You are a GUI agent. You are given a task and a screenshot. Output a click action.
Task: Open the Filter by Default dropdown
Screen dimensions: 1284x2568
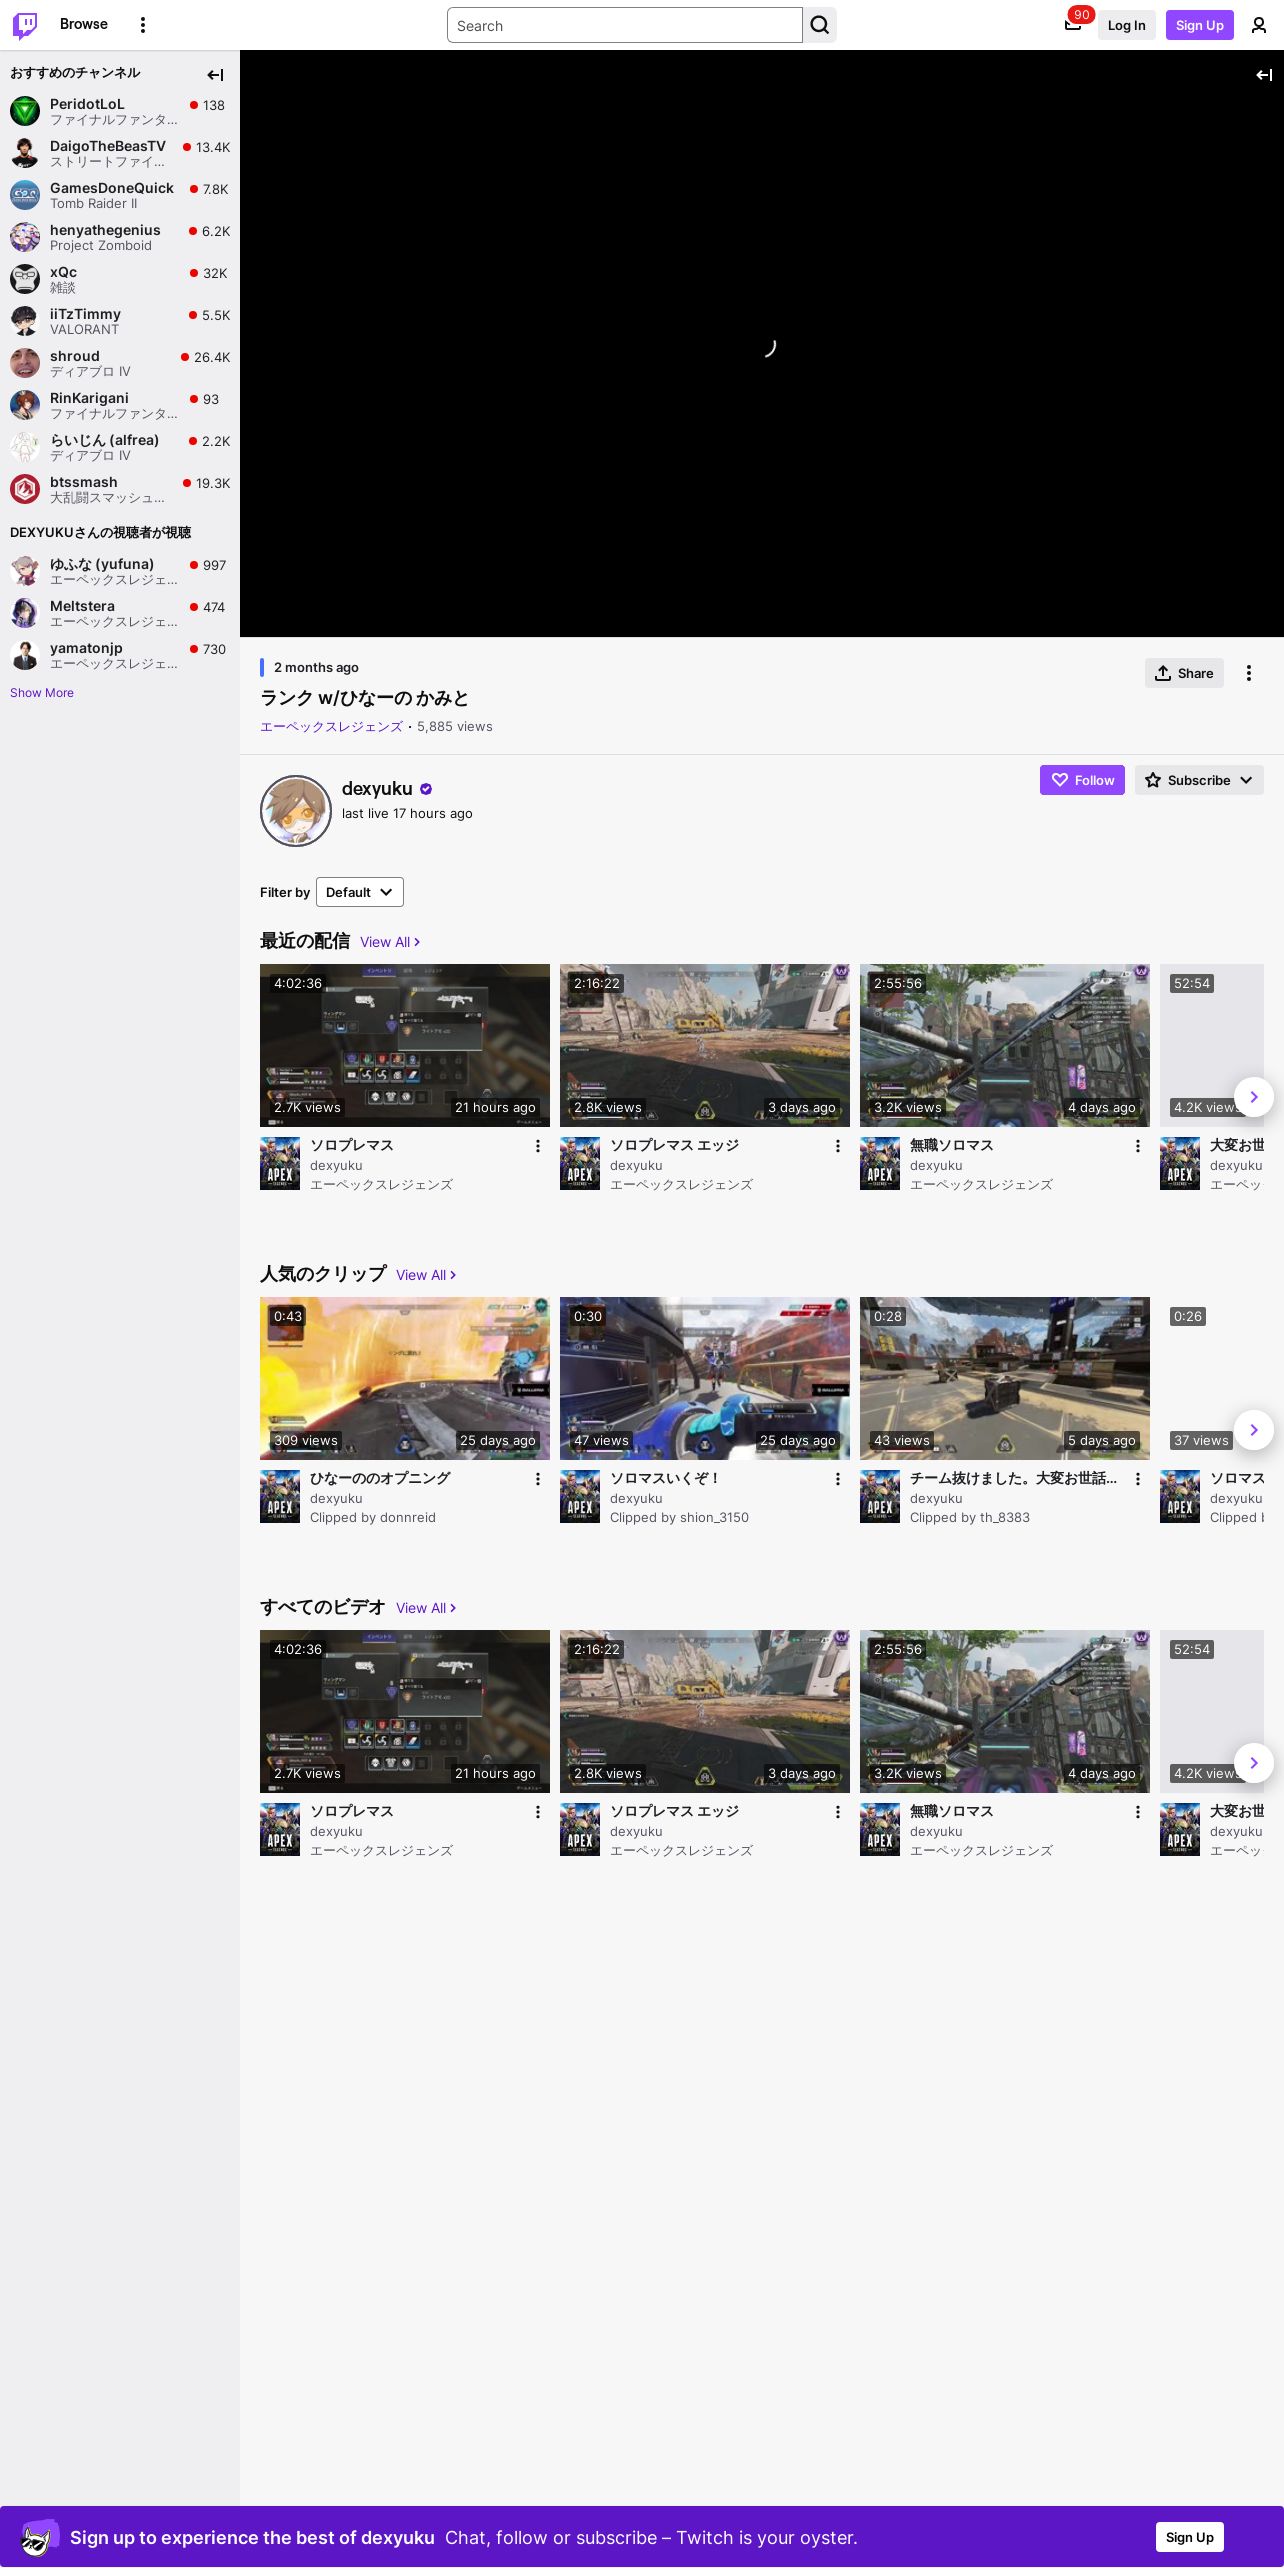point(360,892)
